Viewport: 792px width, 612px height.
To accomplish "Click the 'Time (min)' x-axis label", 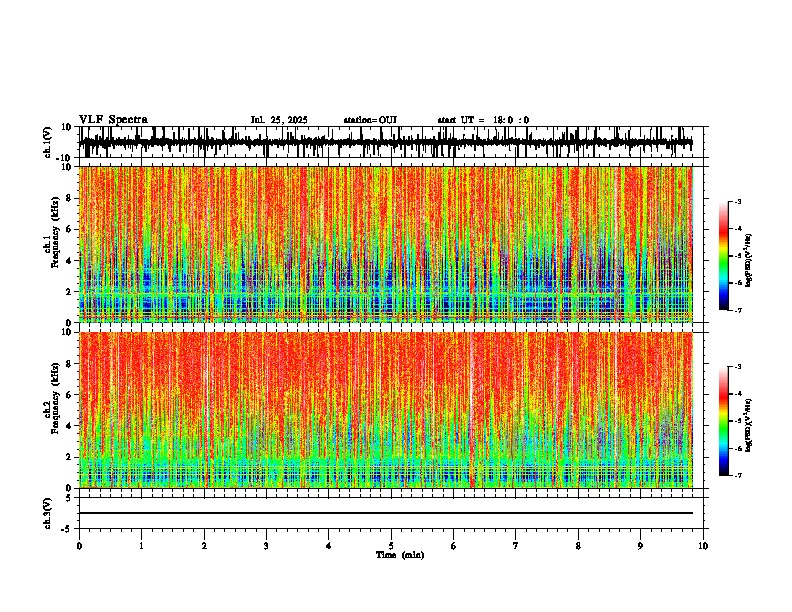I will pos(400,555).
